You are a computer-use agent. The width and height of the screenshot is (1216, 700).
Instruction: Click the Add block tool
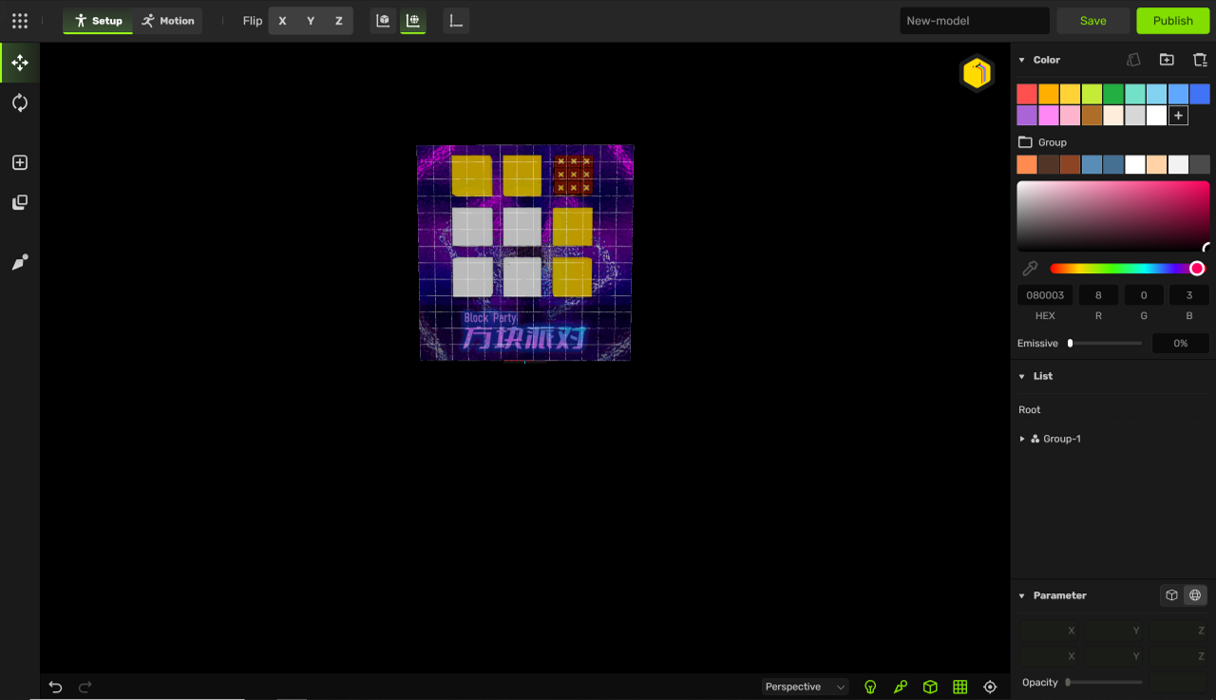click(20, 162)
